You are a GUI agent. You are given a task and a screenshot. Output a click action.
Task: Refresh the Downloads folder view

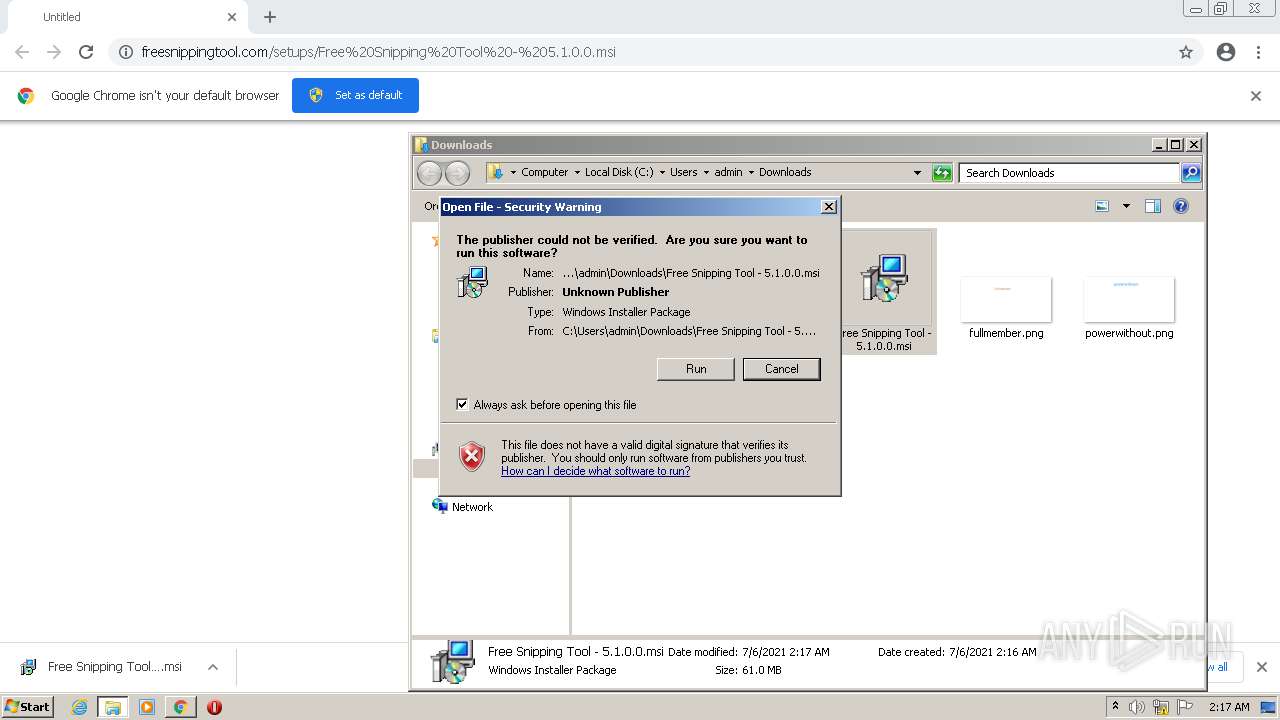click(942, 173)
